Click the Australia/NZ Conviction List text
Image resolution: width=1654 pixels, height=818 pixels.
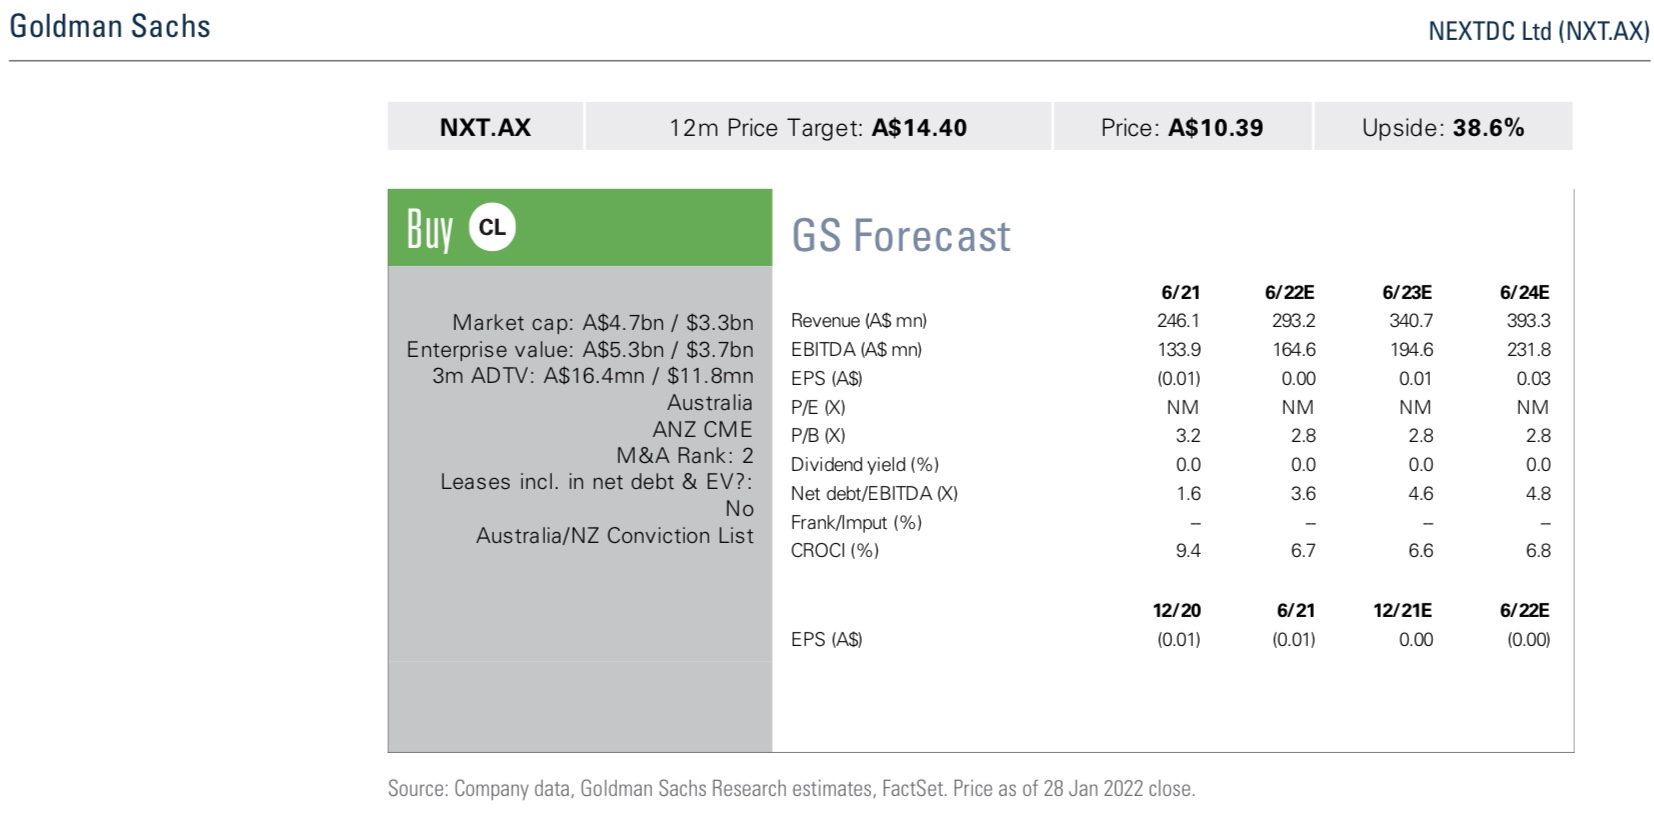[x=615, y=536]
